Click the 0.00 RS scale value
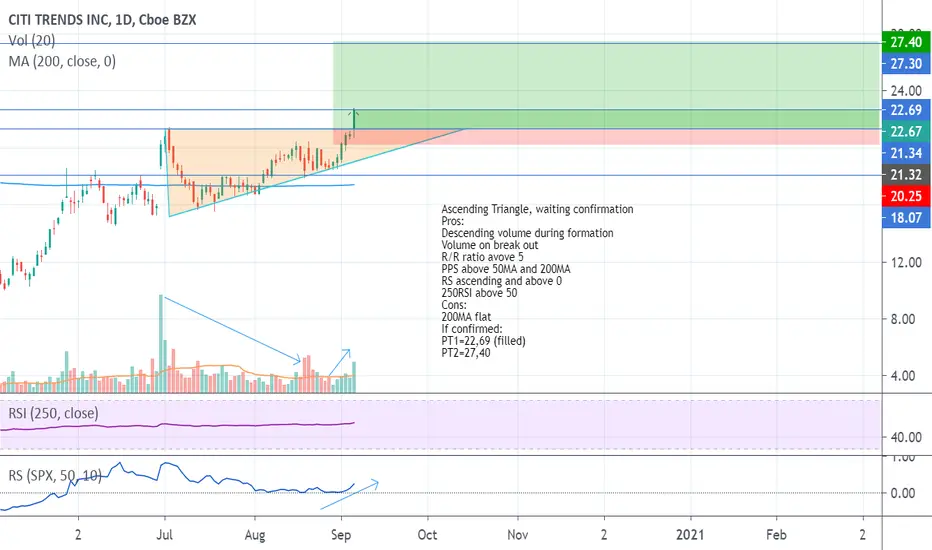932x550 pixels. 902,493
